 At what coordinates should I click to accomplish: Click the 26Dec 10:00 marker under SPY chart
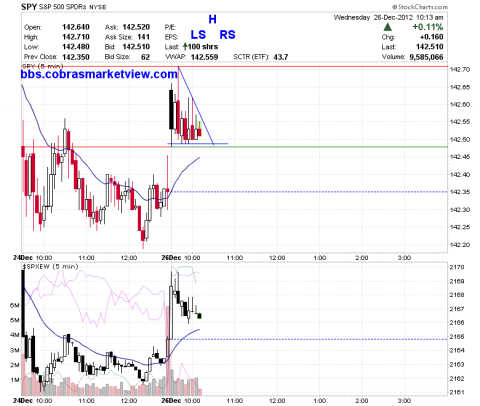tap(181, 258)
